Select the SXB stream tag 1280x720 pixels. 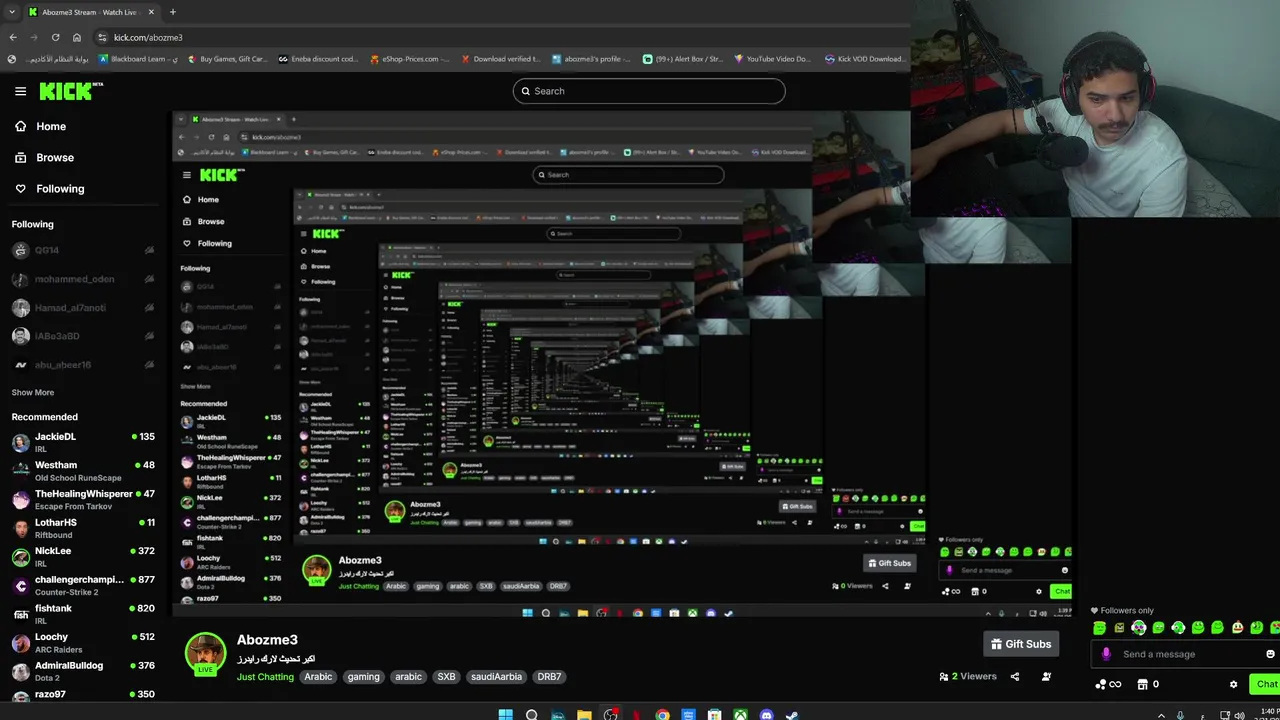pyautogui.click(x=446, y=677)
